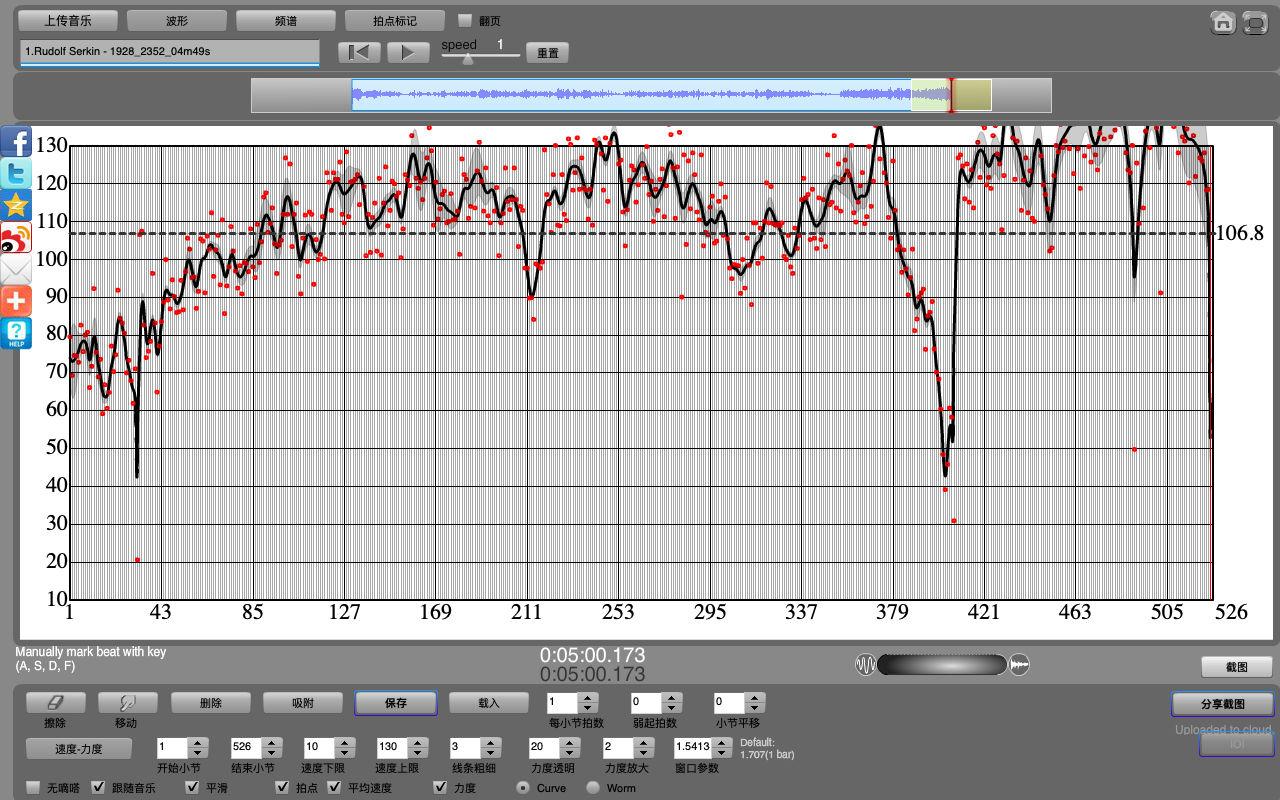1280x800 pixels.
Task: Select the move tool (移动)
Action: tap(126, 703)
